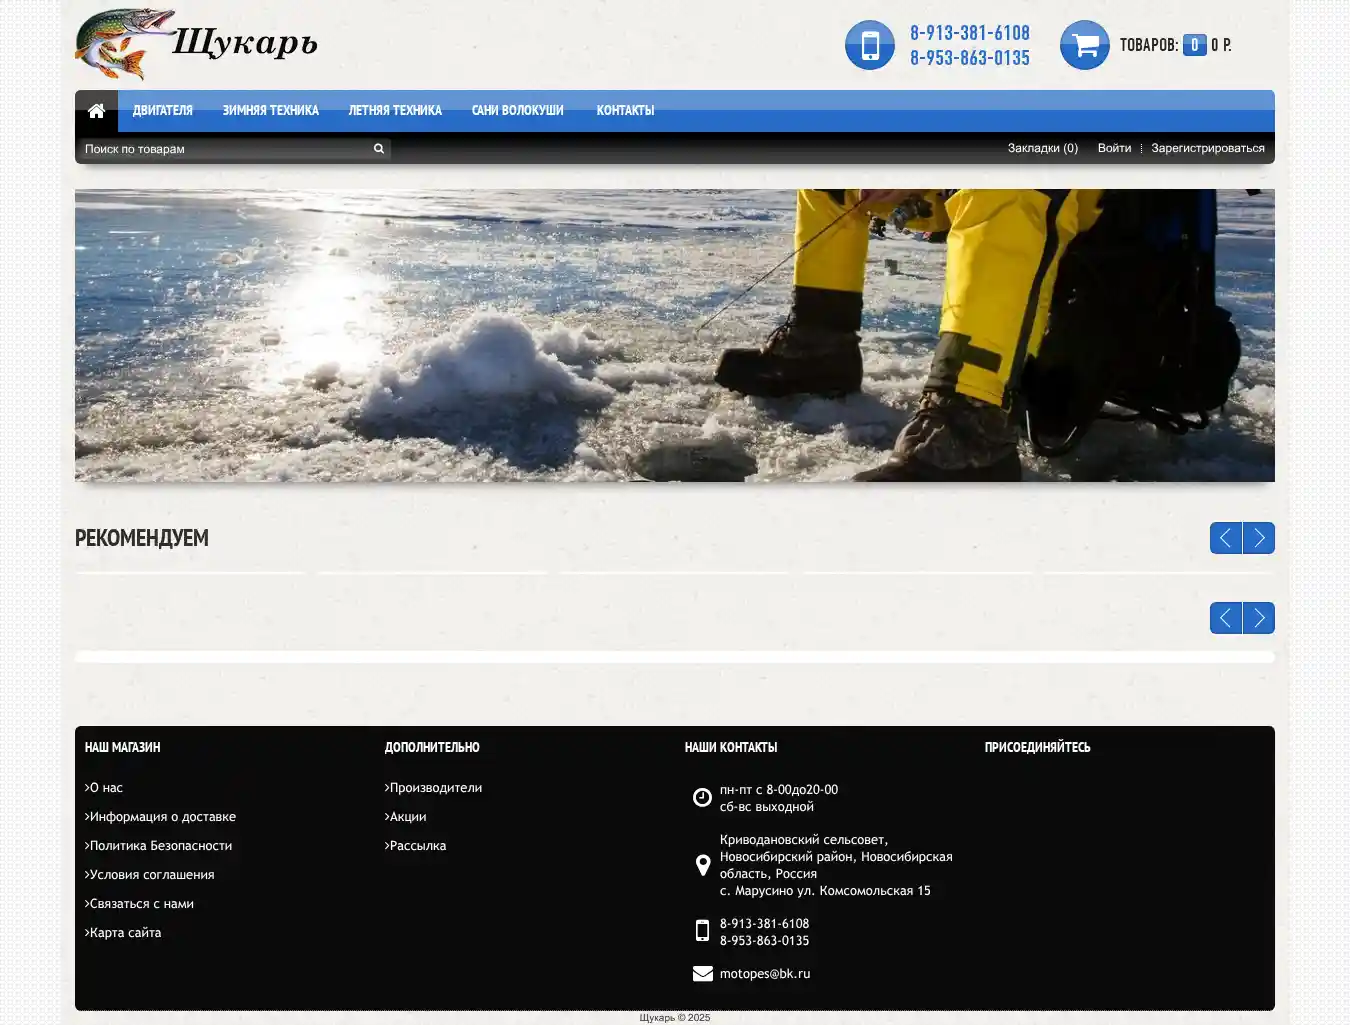
Task: Click the blue phone icon in header
Action: point(869,45)
